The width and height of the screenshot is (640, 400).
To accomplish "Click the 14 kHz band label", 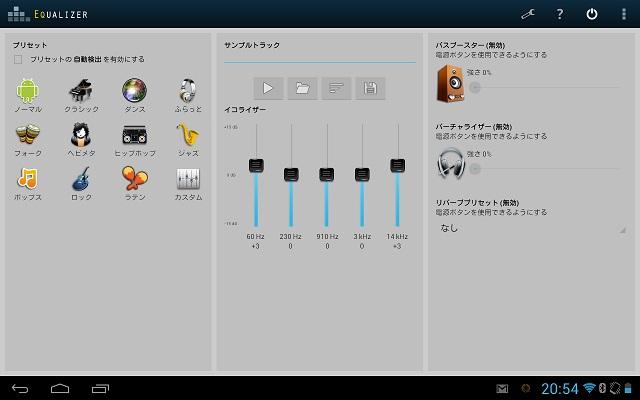I will (397, 236).
